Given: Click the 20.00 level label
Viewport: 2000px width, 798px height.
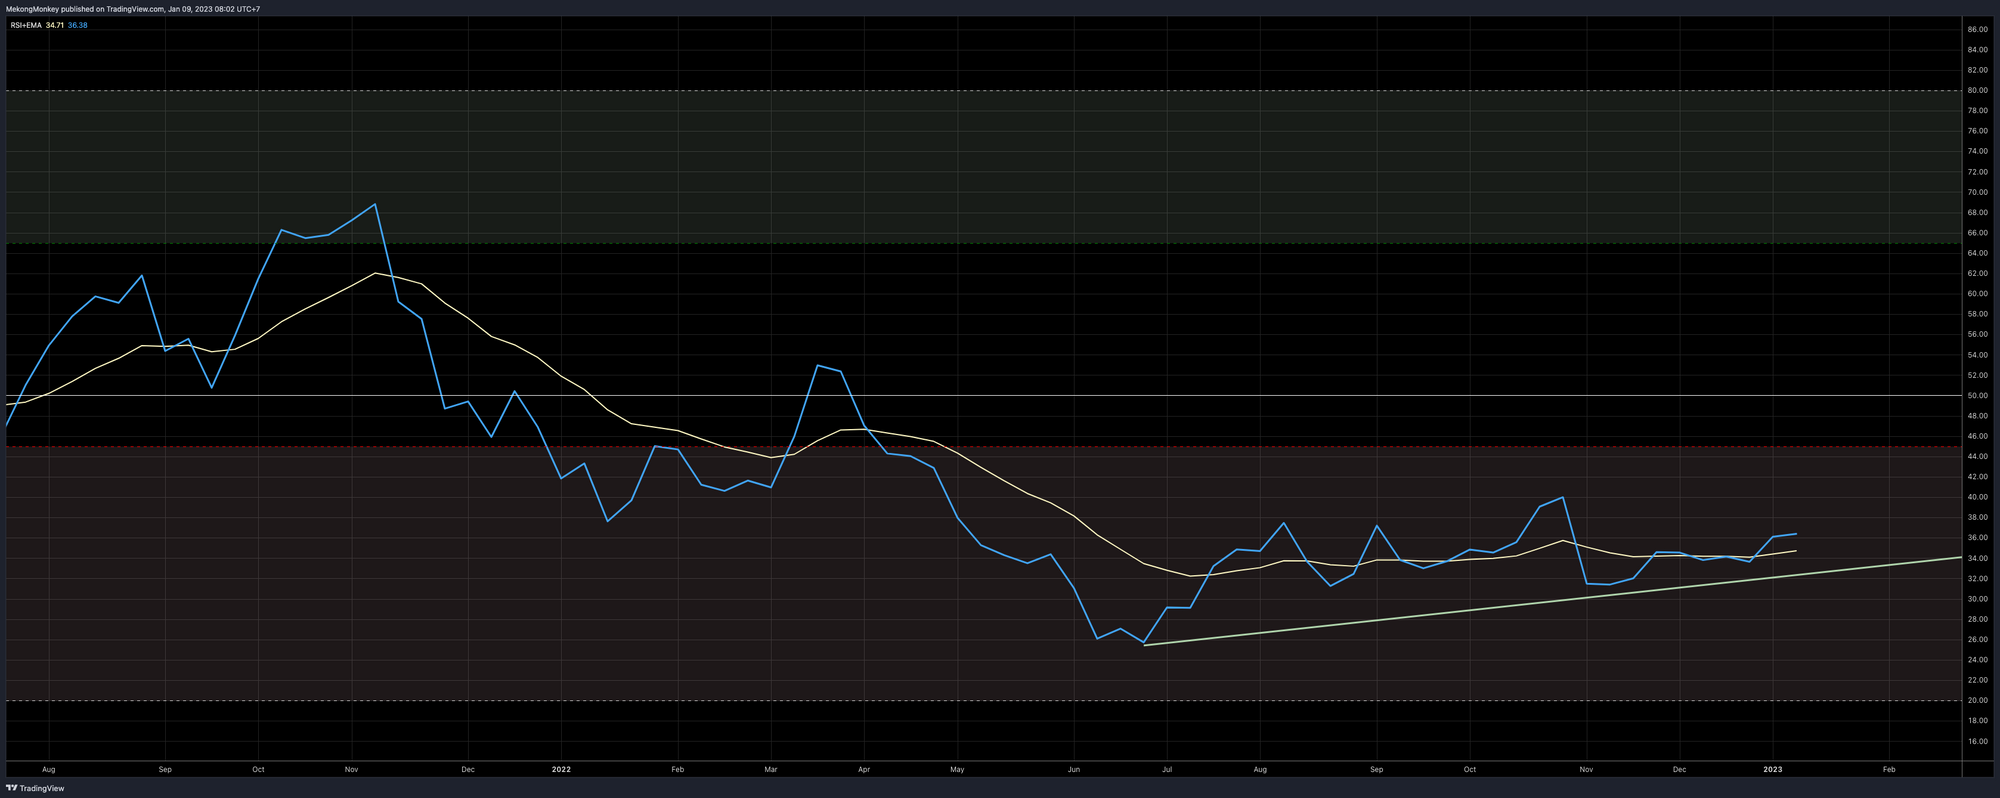Looking at the screenshot, I should click(x=1977, y=700).
